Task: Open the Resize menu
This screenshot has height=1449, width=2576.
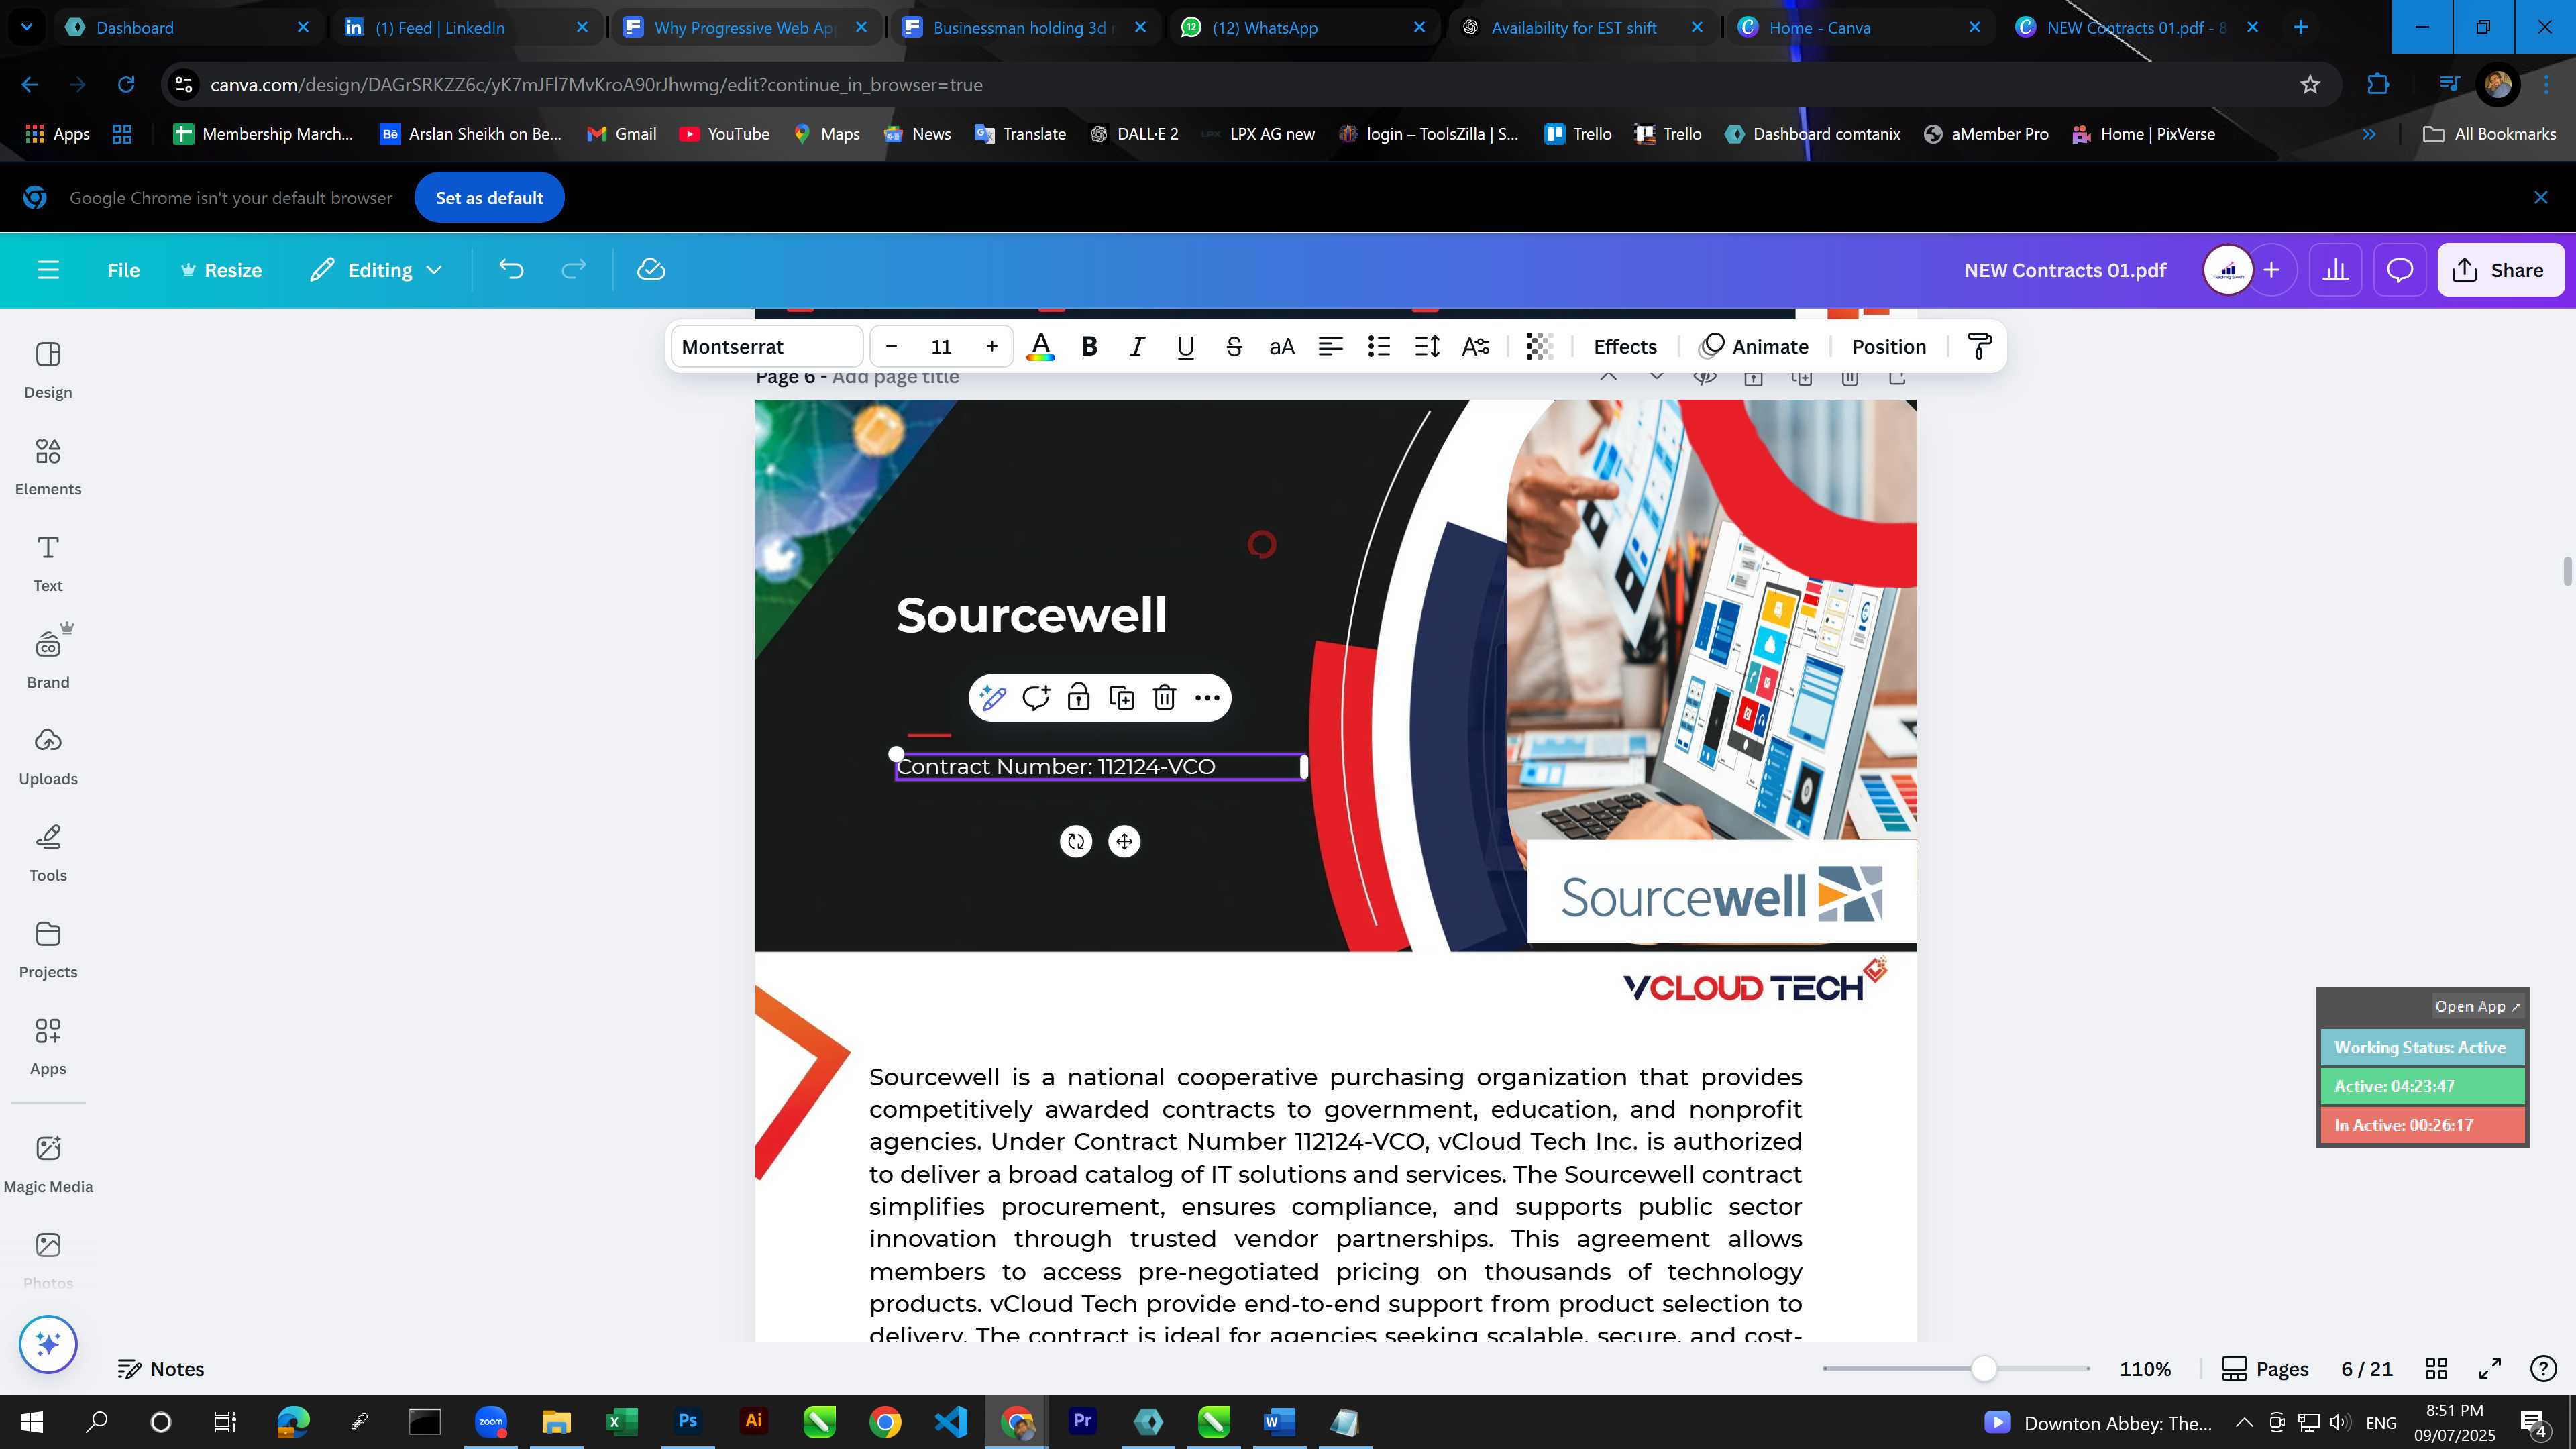Action: (x=220, y=270)
